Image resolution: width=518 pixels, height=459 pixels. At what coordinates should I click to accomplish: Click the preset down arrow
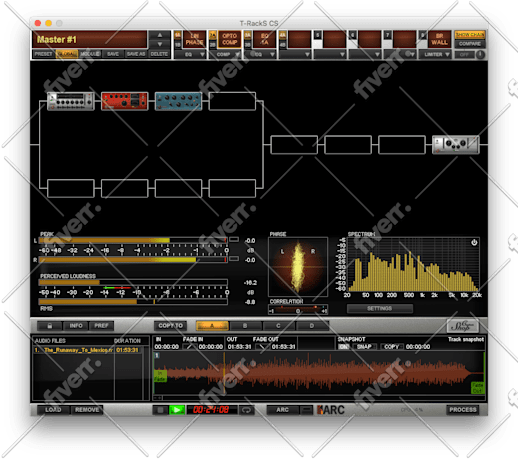pyautogui.click(x=160, y=44)
